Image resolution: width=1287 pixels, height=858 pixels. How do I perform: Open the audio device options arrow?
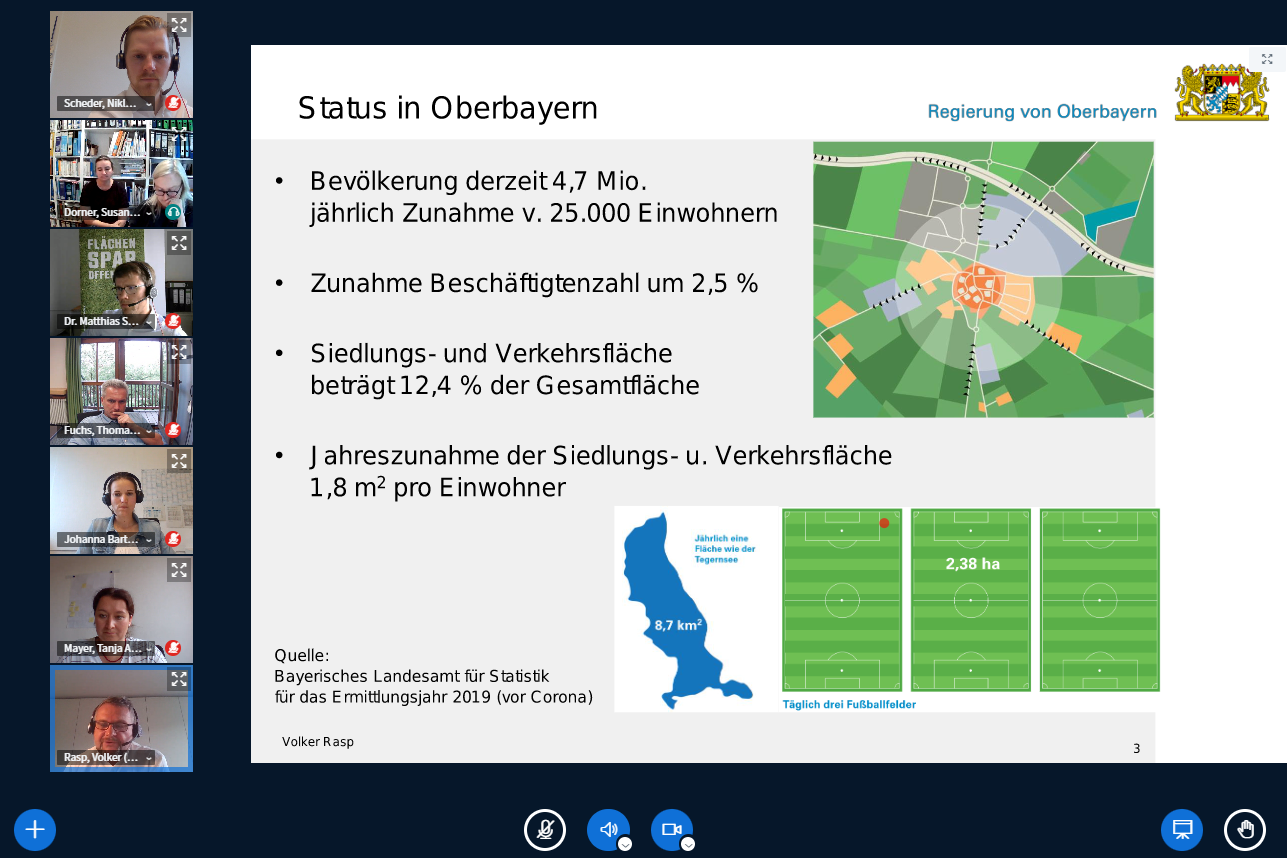625,844
